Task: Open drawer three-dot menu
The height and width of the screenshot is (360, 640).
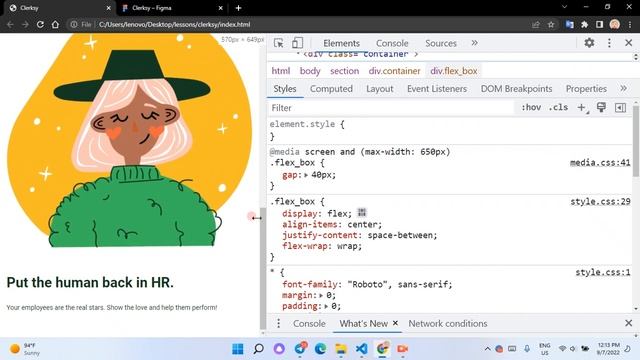Action: tap(278, 324)
